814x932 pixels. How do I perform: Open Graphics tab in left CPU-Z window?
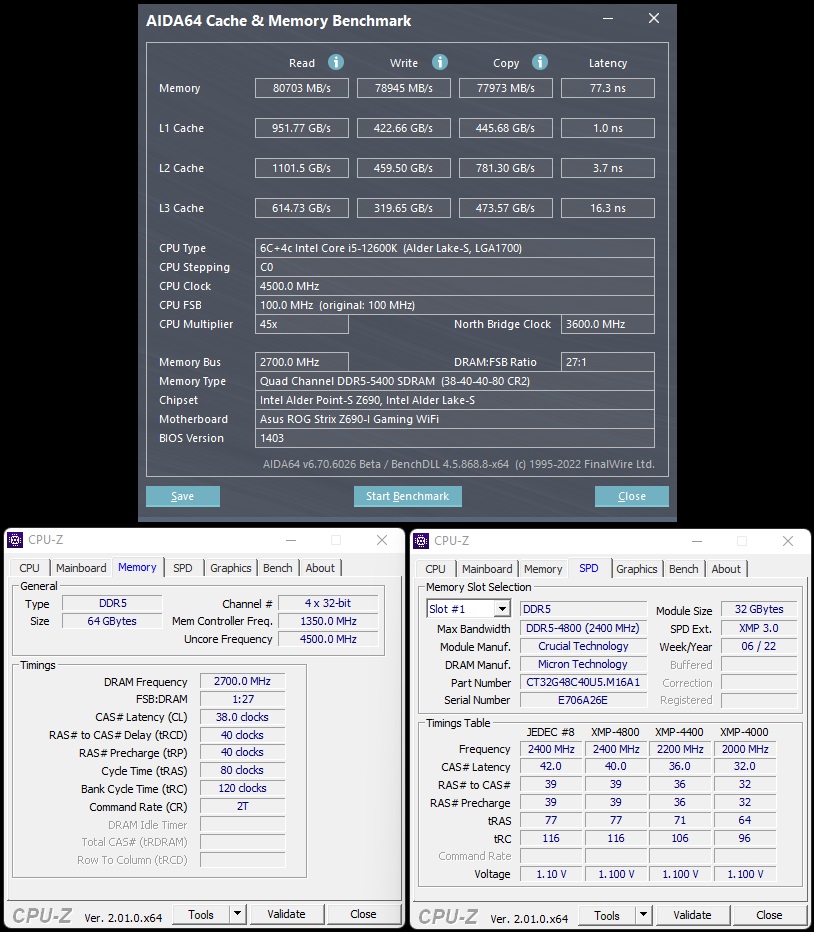(x=231, y=568)
